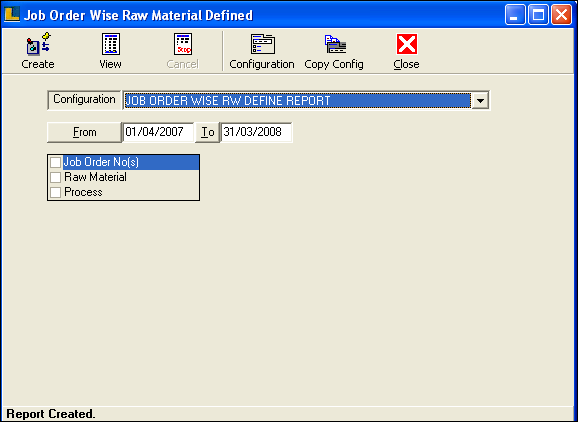
Task: Open the Configuration toolbar icon
Action: [262, 44]
